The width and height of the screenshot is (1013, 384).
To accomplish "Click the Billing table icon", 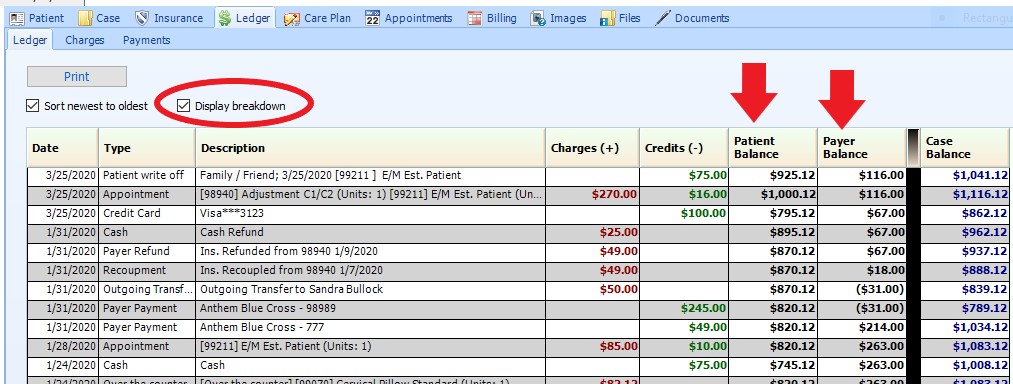I will 475,18.
